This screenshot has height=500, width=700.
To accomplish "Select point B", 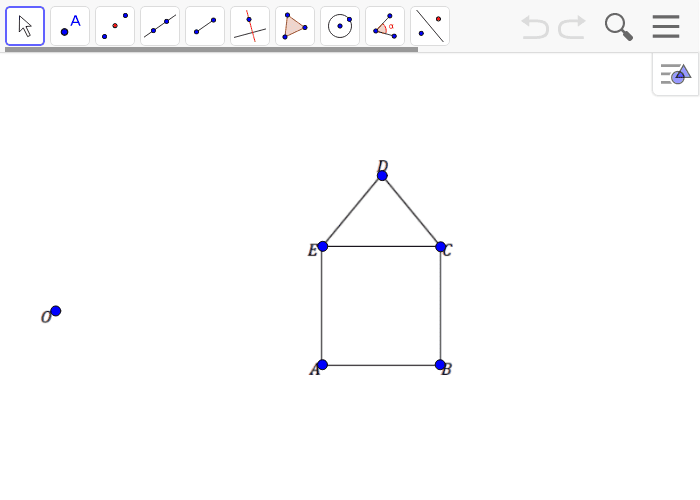I will click(440, 365).
